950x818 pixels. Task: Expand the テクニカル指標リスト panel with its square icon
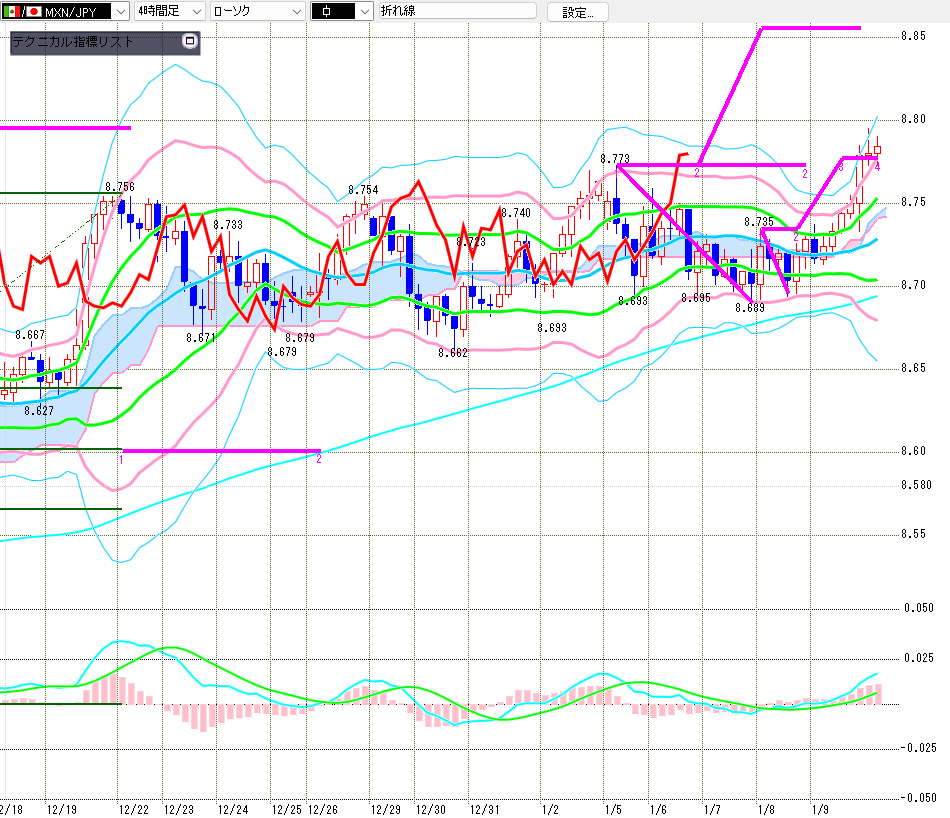[190, 42]
